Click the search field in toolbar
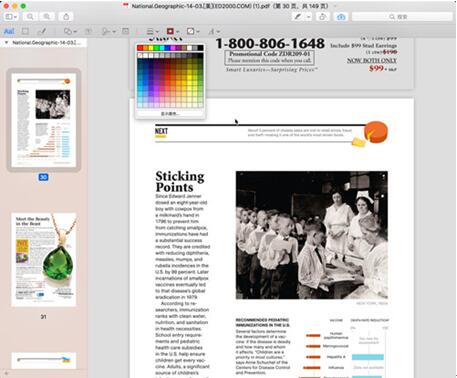 point(402,17)
